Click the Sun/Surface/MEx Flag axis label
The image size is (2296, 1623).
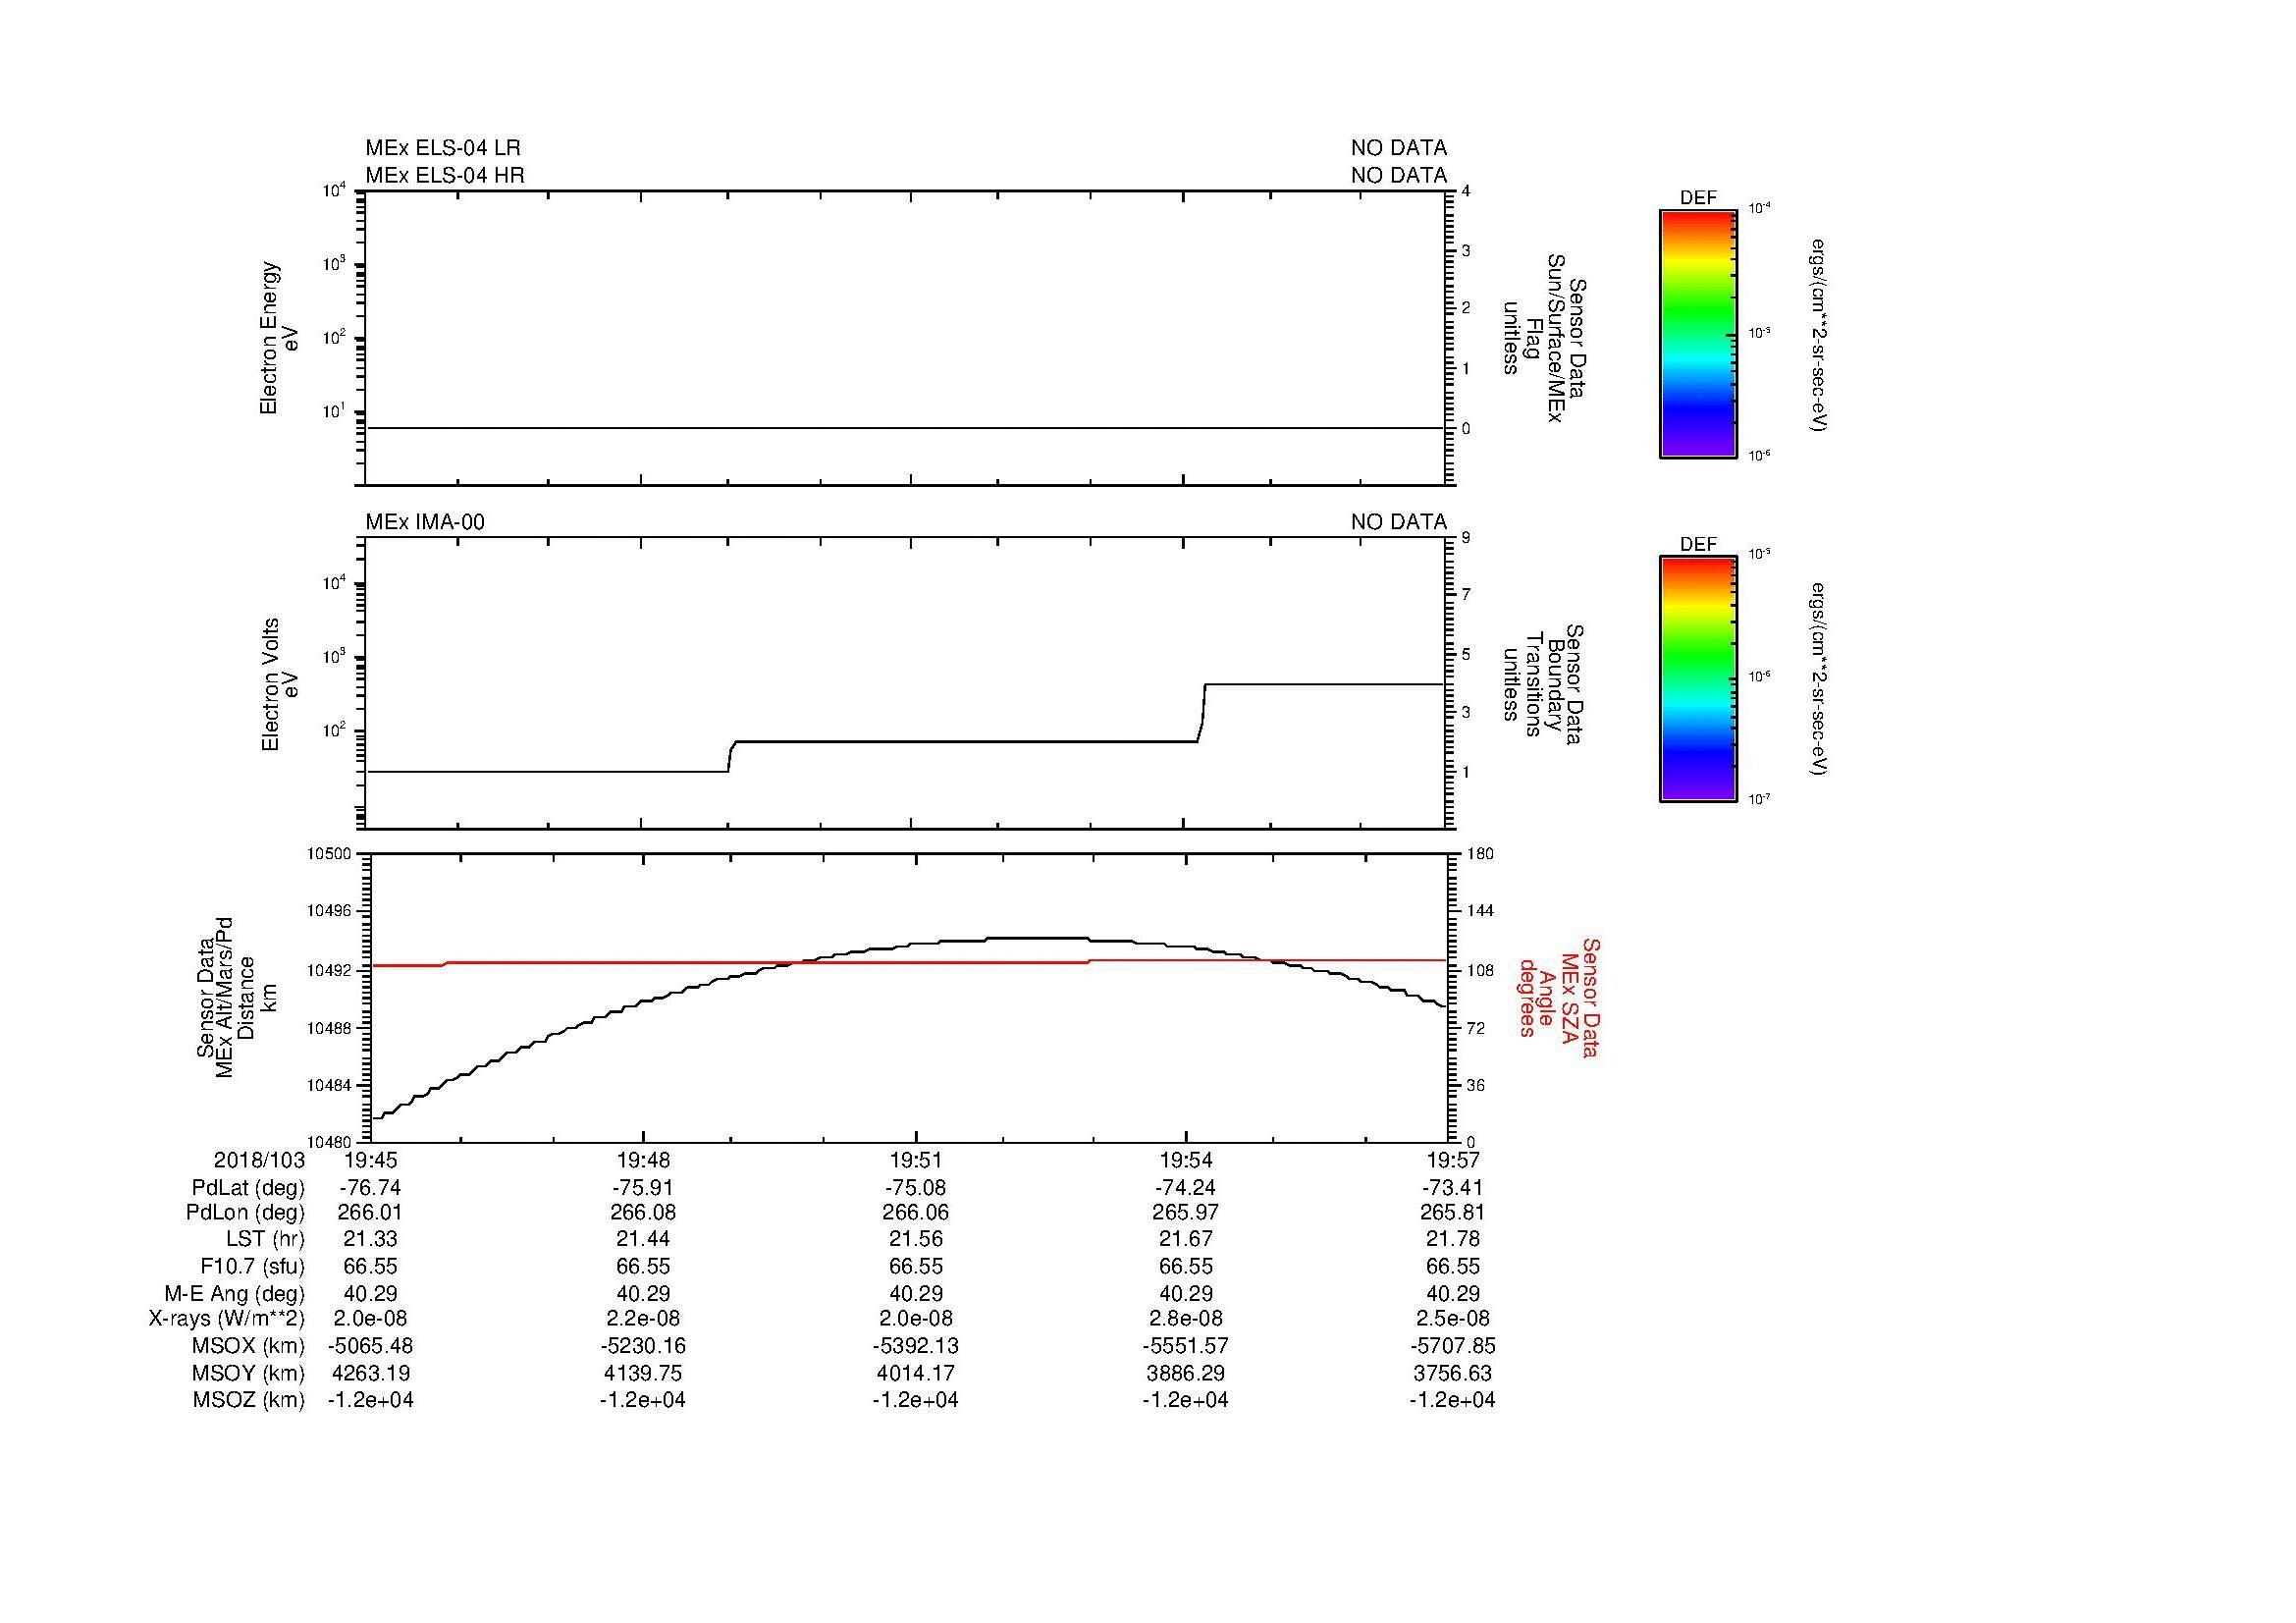coord(1543,338)
